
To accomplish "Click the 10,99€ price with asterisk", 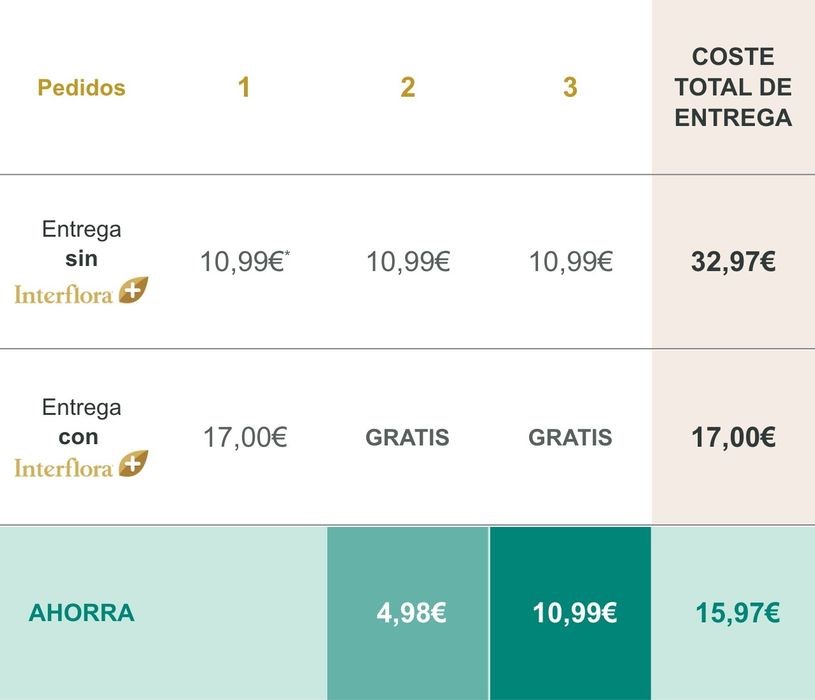I will point(245,261).
